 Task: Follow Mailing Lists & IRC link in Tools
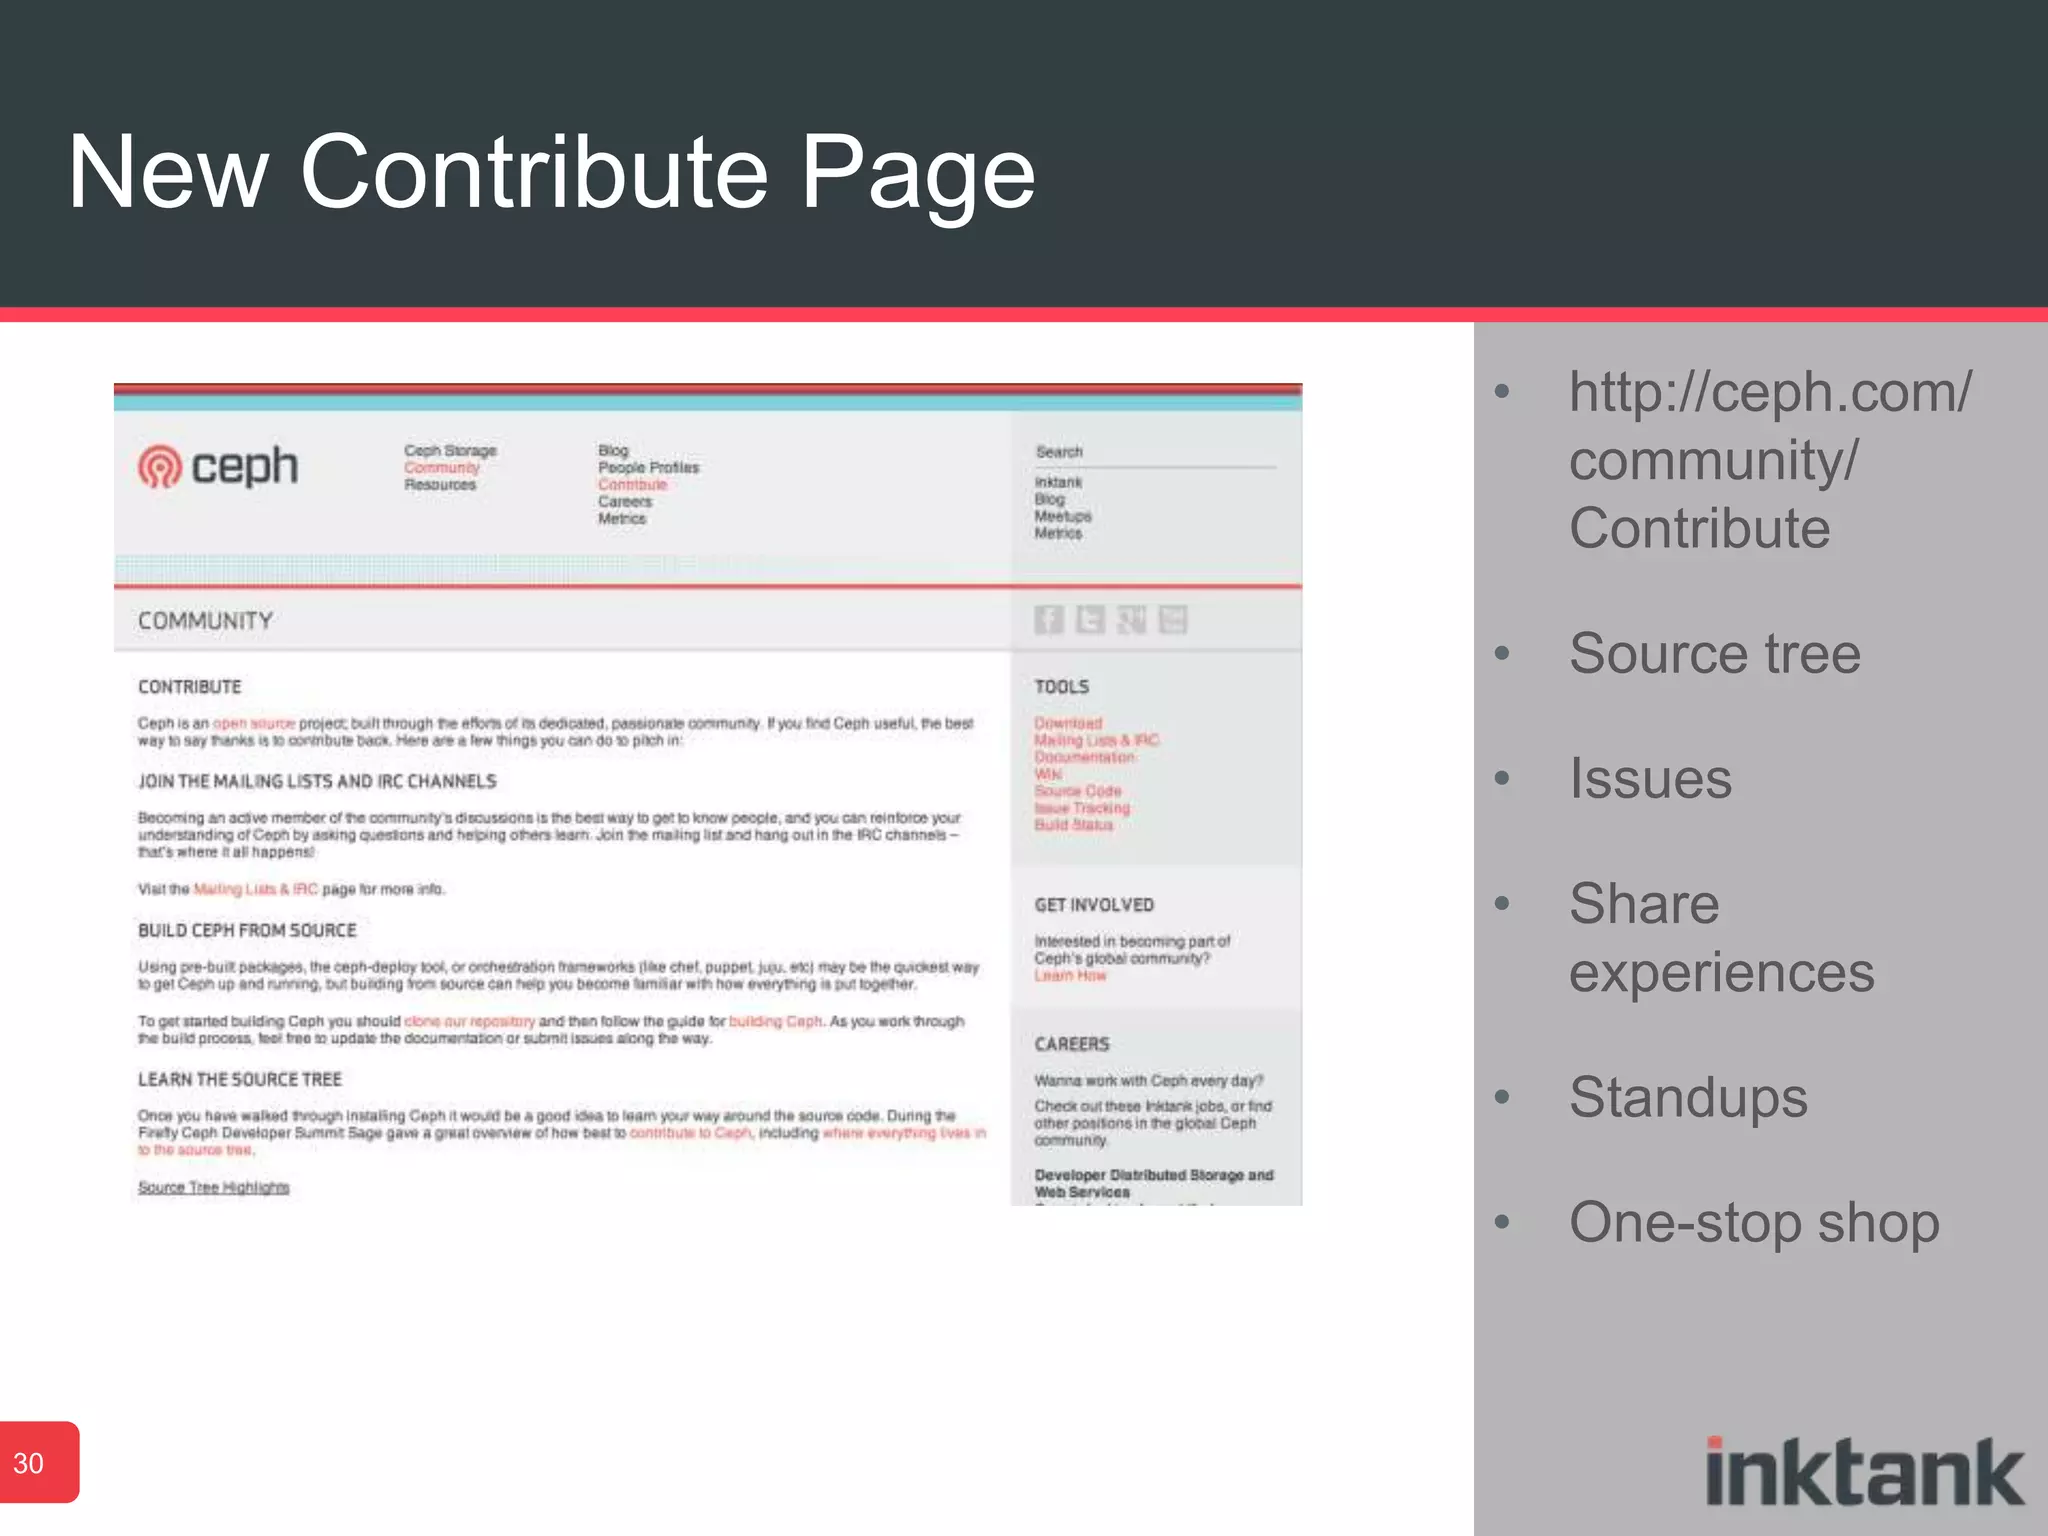[x=1096, y=740]
